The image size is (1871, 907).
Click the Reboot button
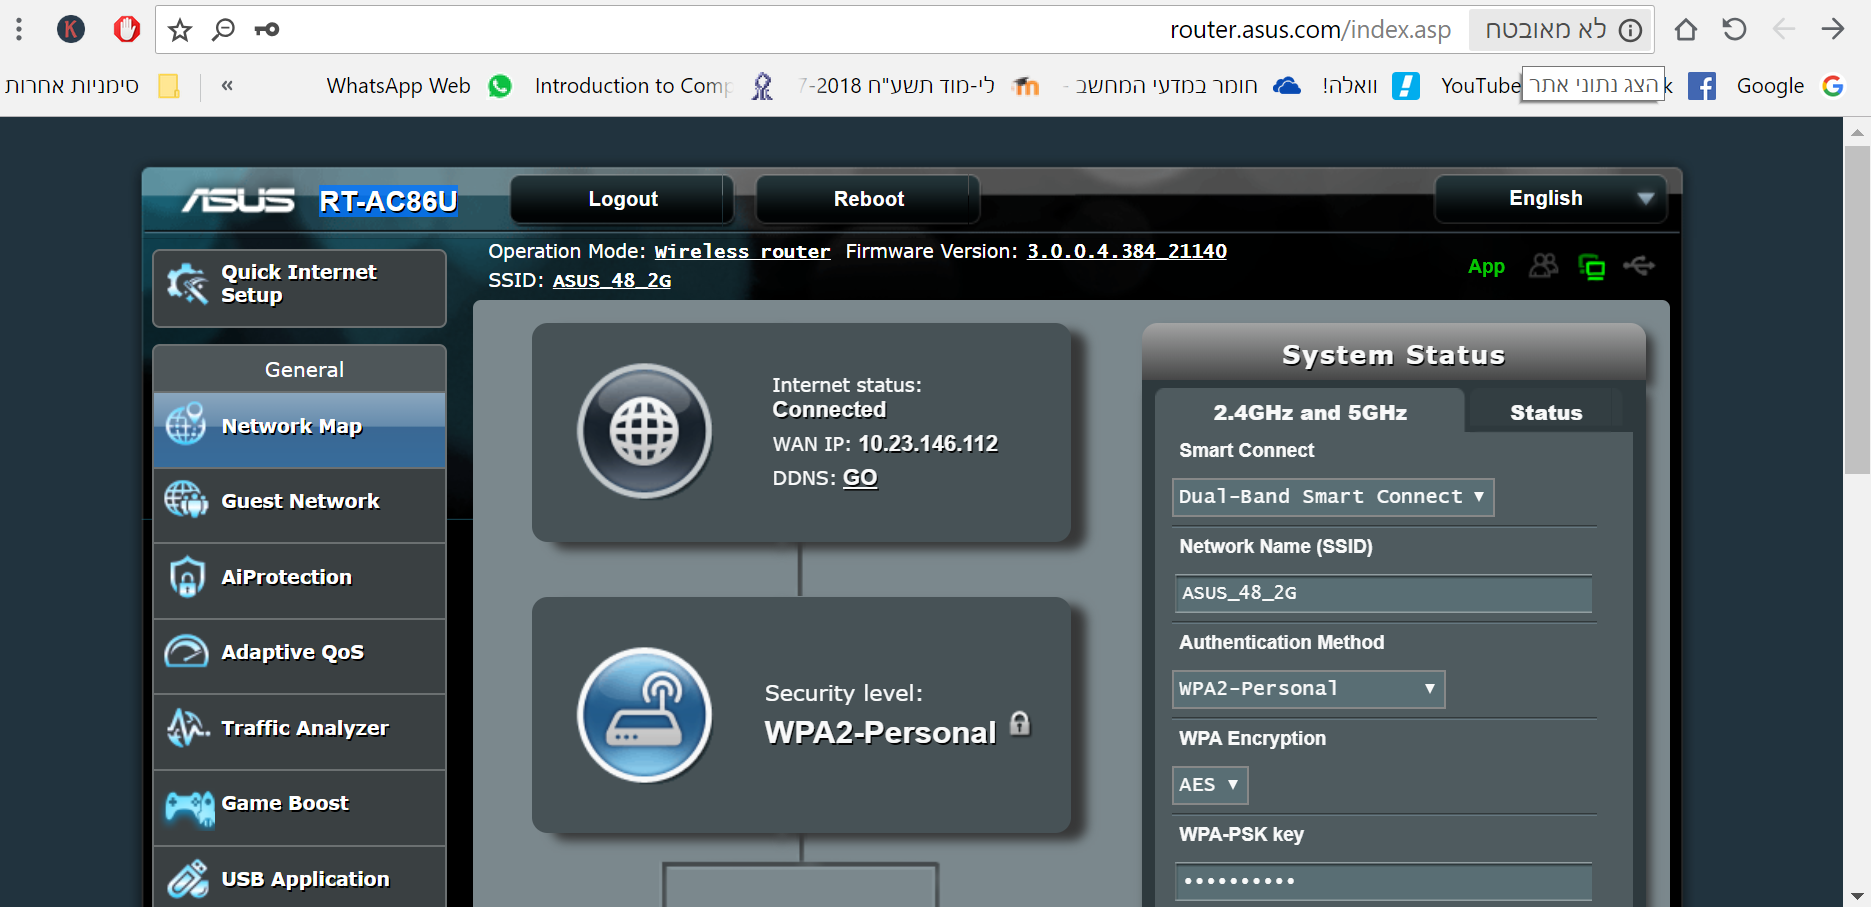868,199
